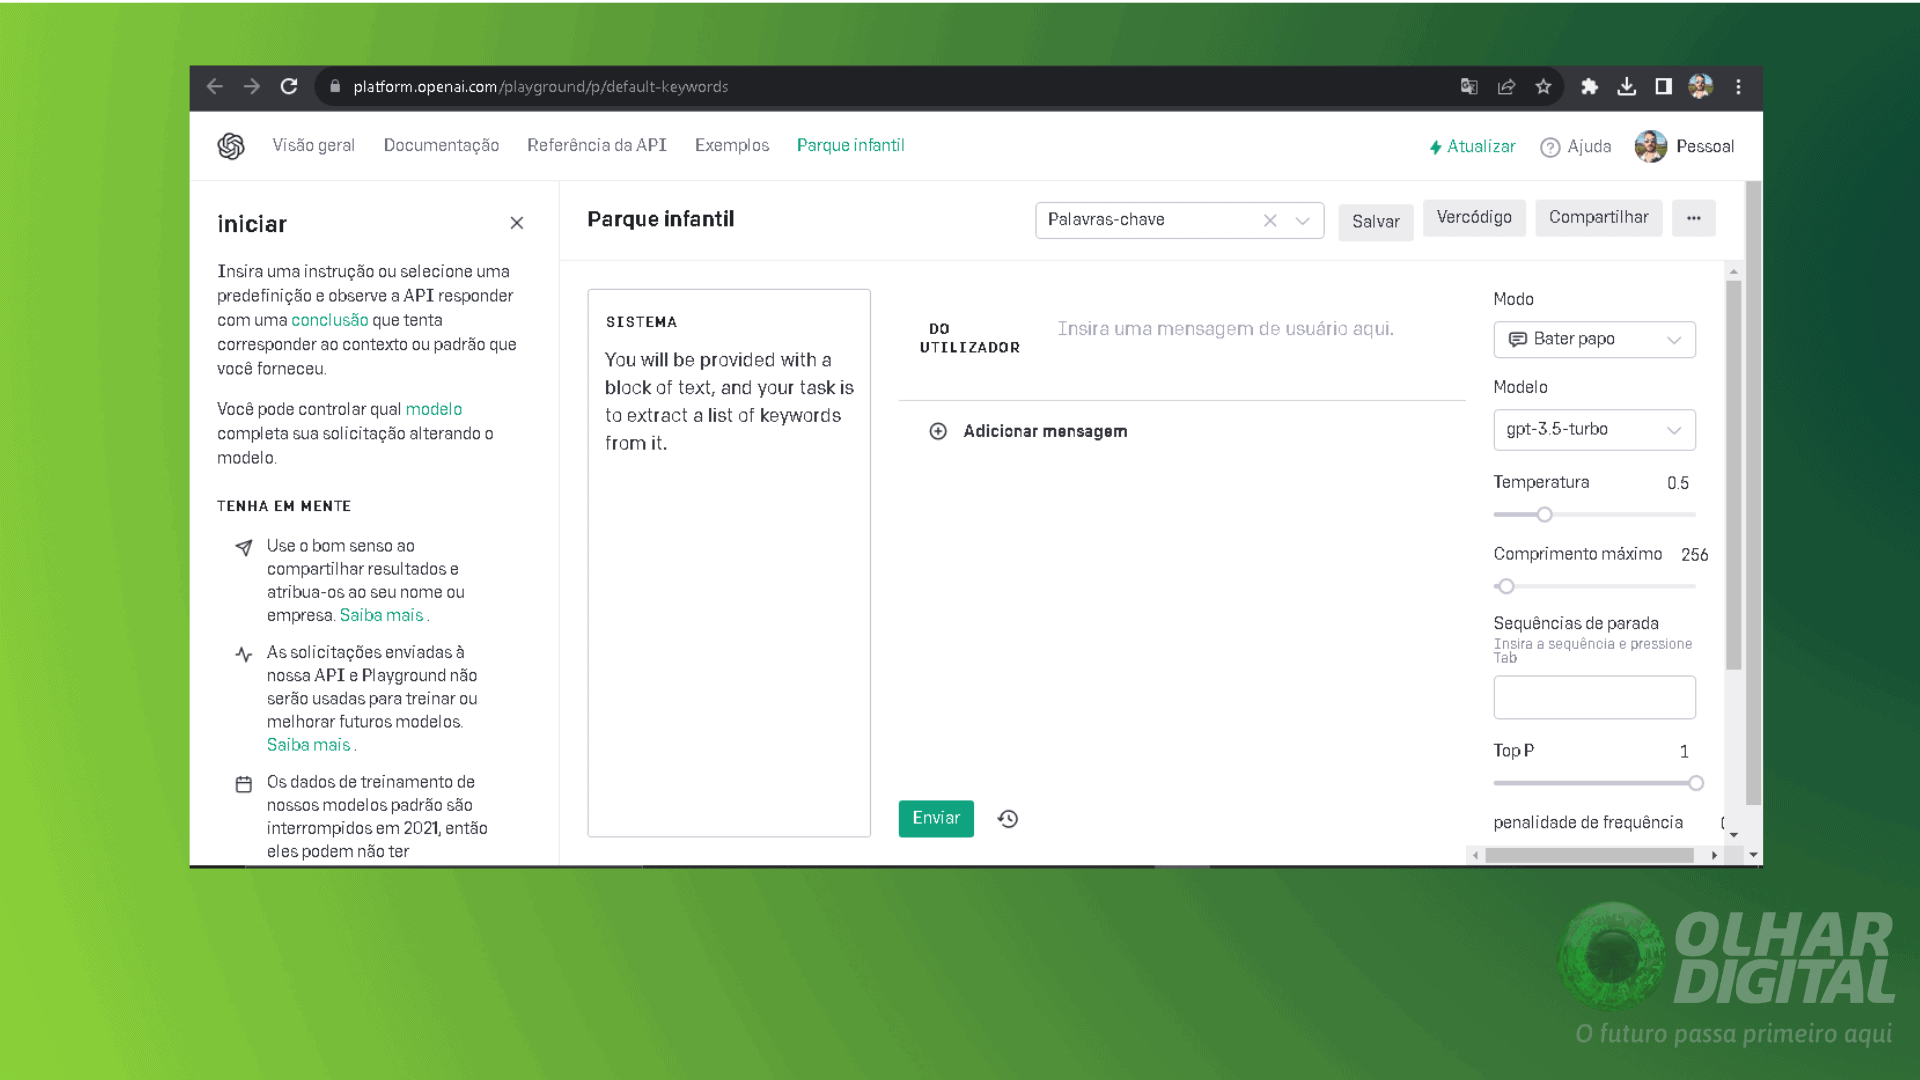This screenshot has height=1080, width=1920.
Task: Submit with the Enviar button
Action: click(x=936, y=818)
